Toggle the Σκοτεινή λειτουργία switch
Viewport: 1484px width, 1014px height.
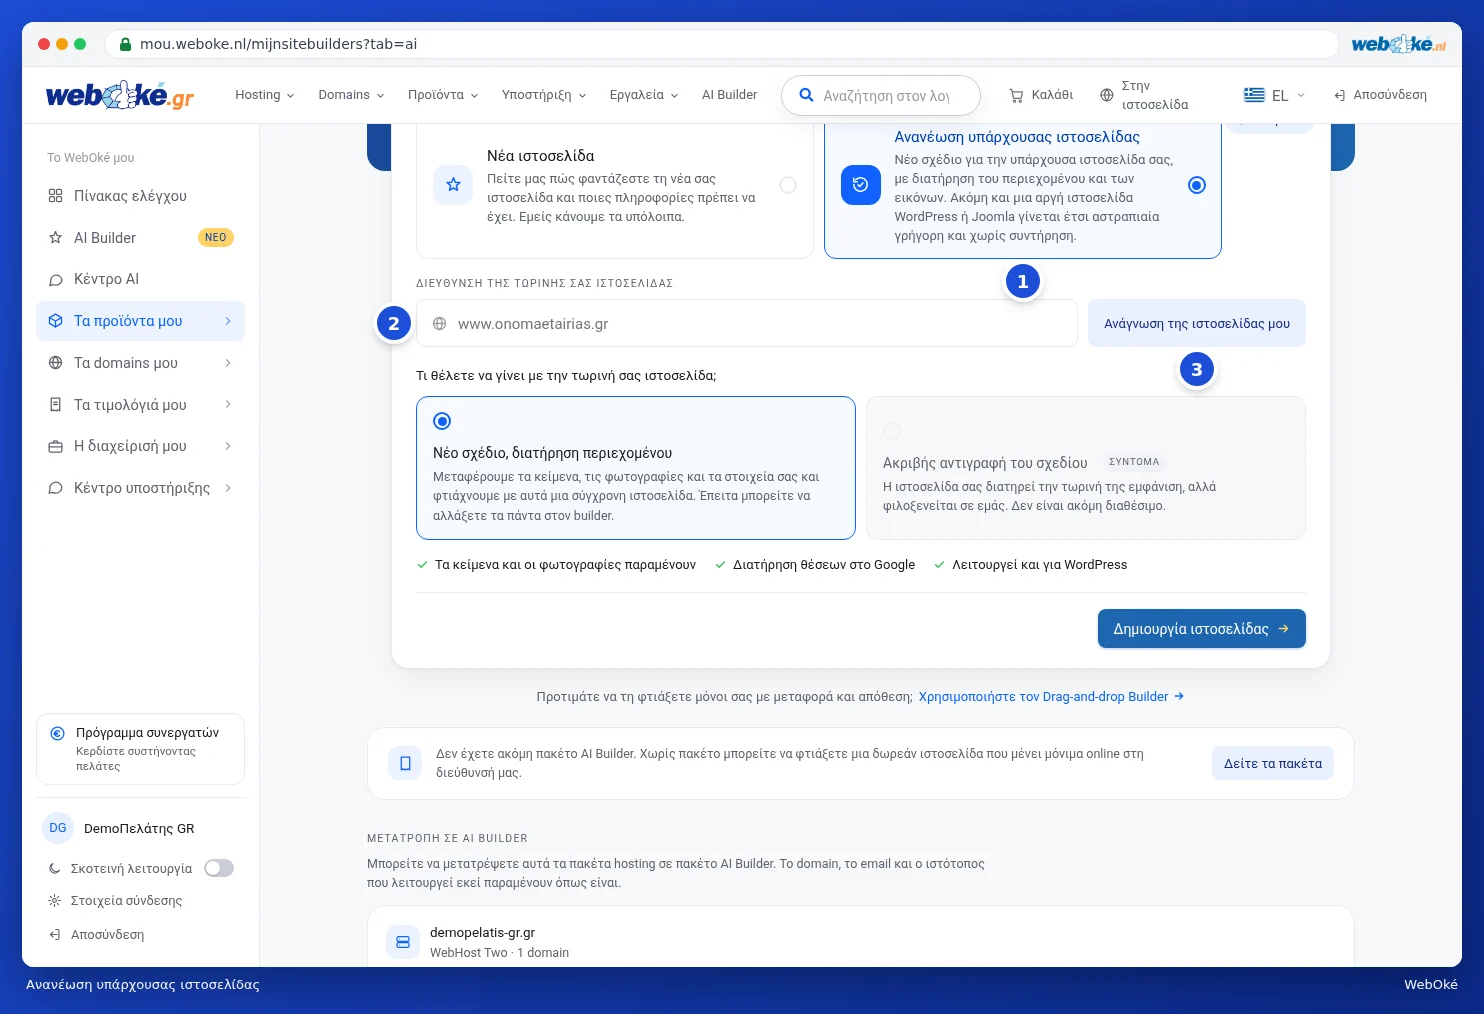tap(219, 868)
